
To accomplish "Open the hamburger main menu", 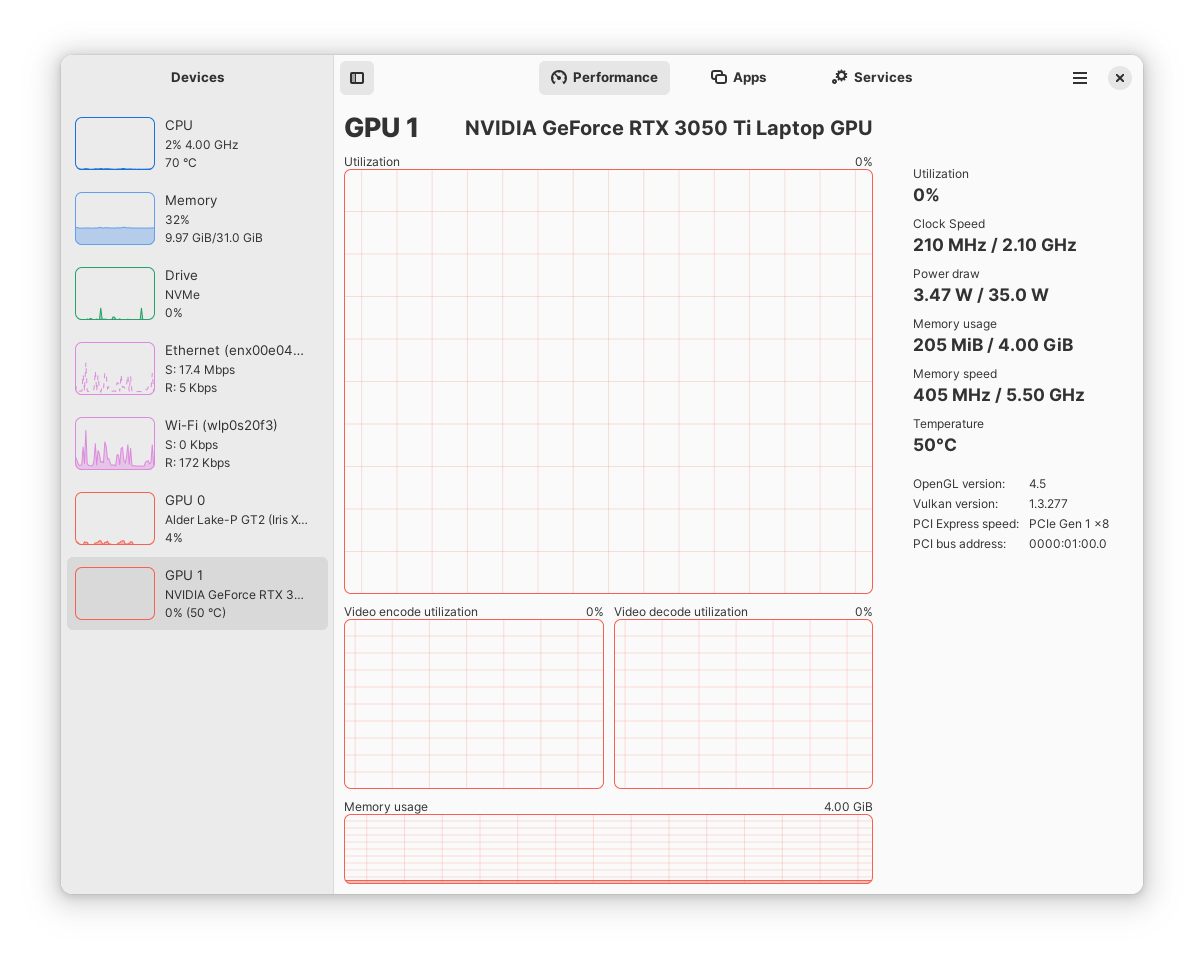I will pyautogui.click(x=1080, y=78).
